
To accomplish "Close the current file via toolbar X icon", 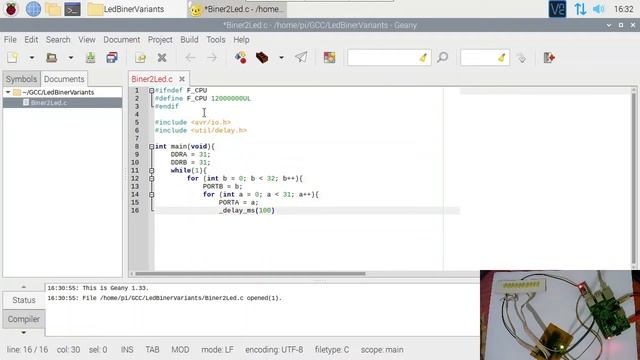I will click(x=162, y=58).
